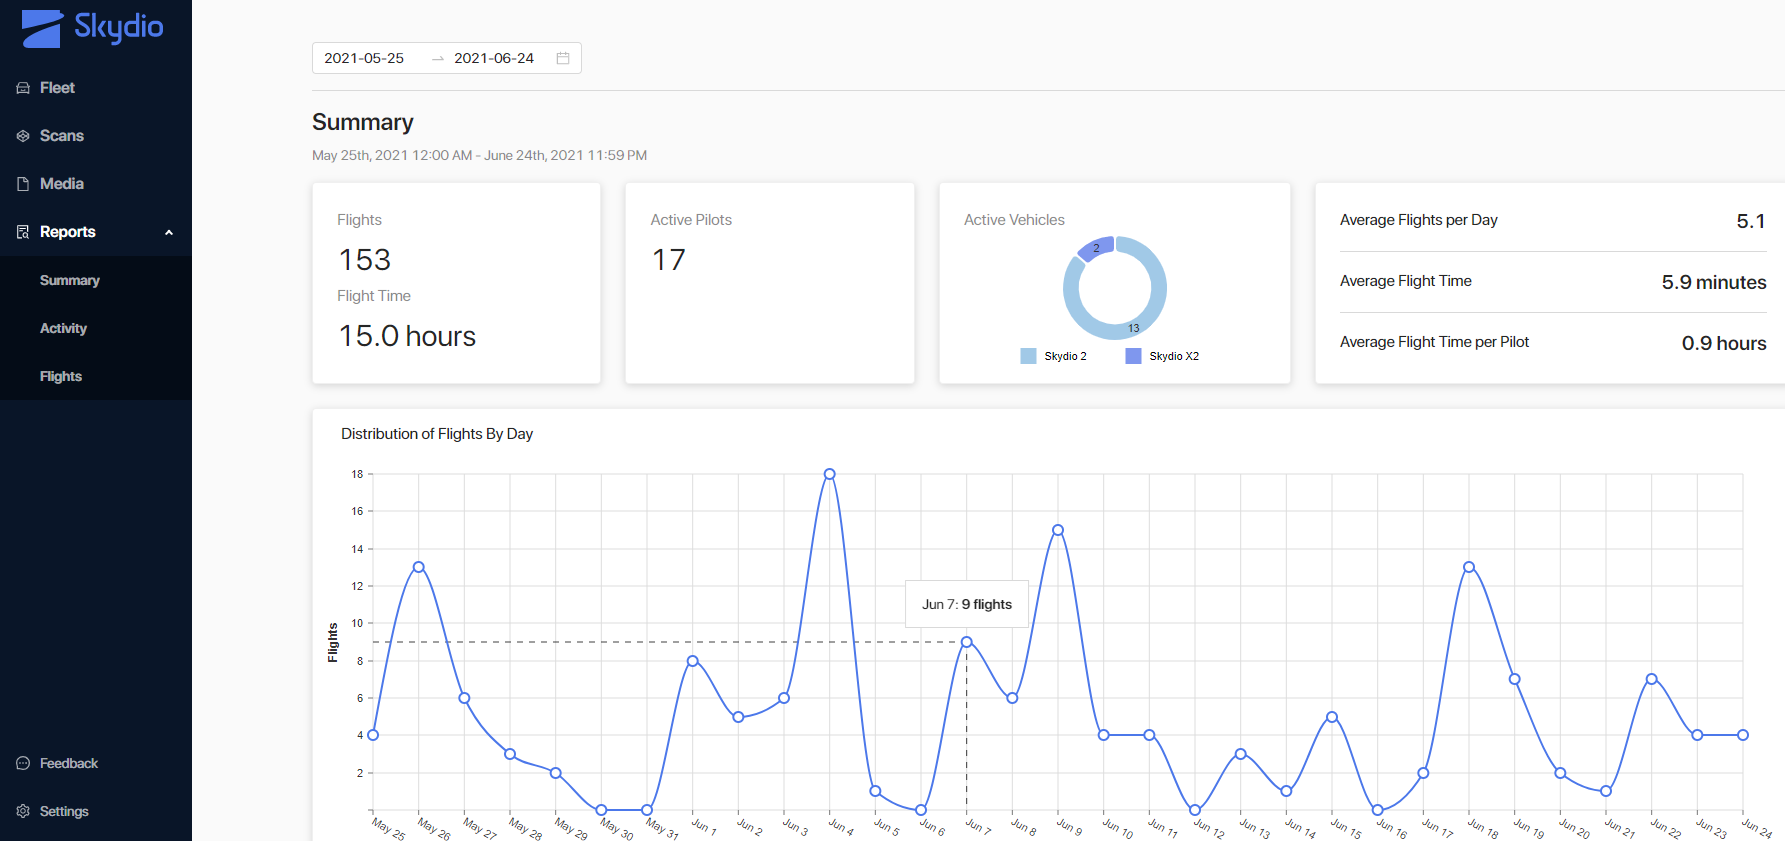Click the May 25 data point
Image resolution: width=1785 pixels, height=841 pixels.
click(x=373, y=735)
